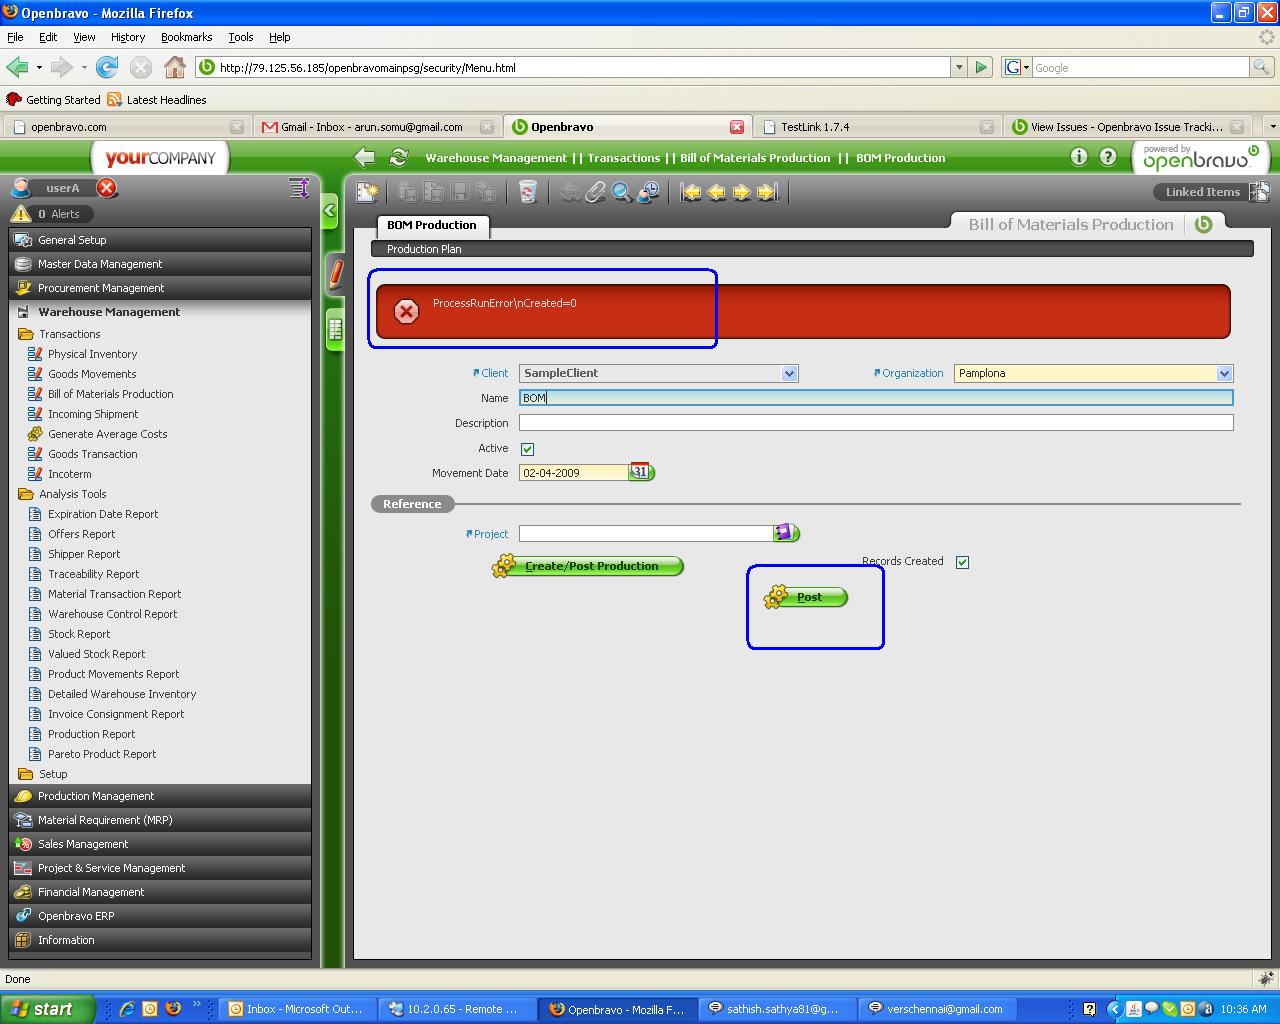Go to the first record arrow
Screen dimensions: 1280x1024
click(691, 192)
